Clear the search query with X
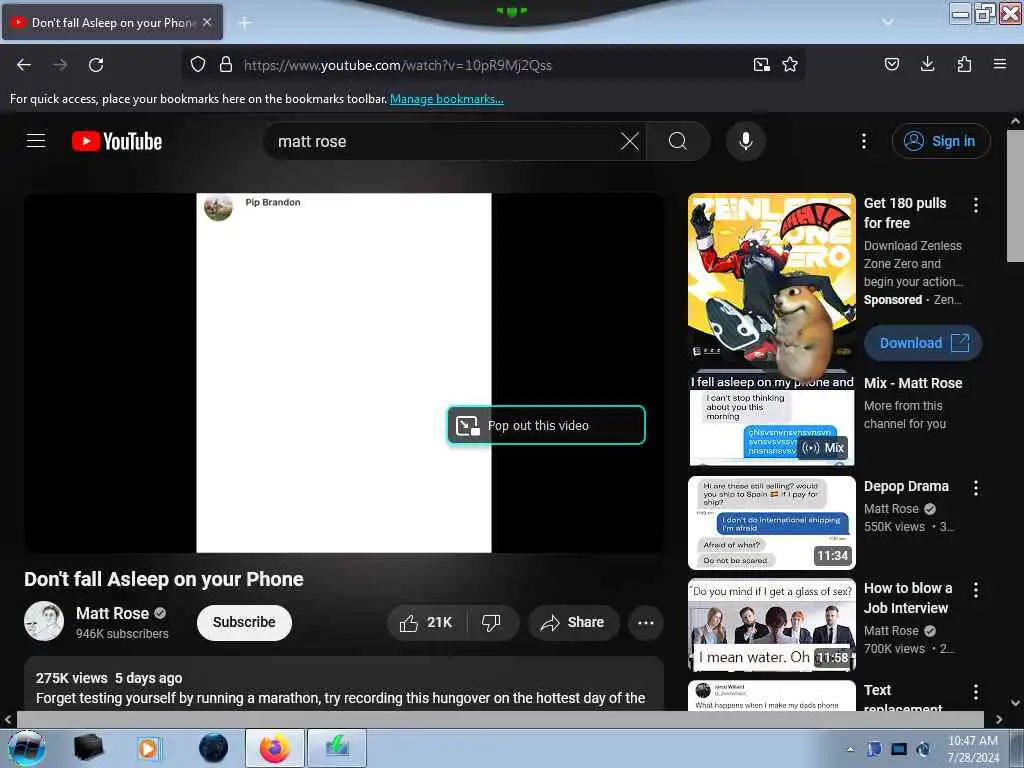Screen dimensions: 1024x768 [x=630, y=141]
